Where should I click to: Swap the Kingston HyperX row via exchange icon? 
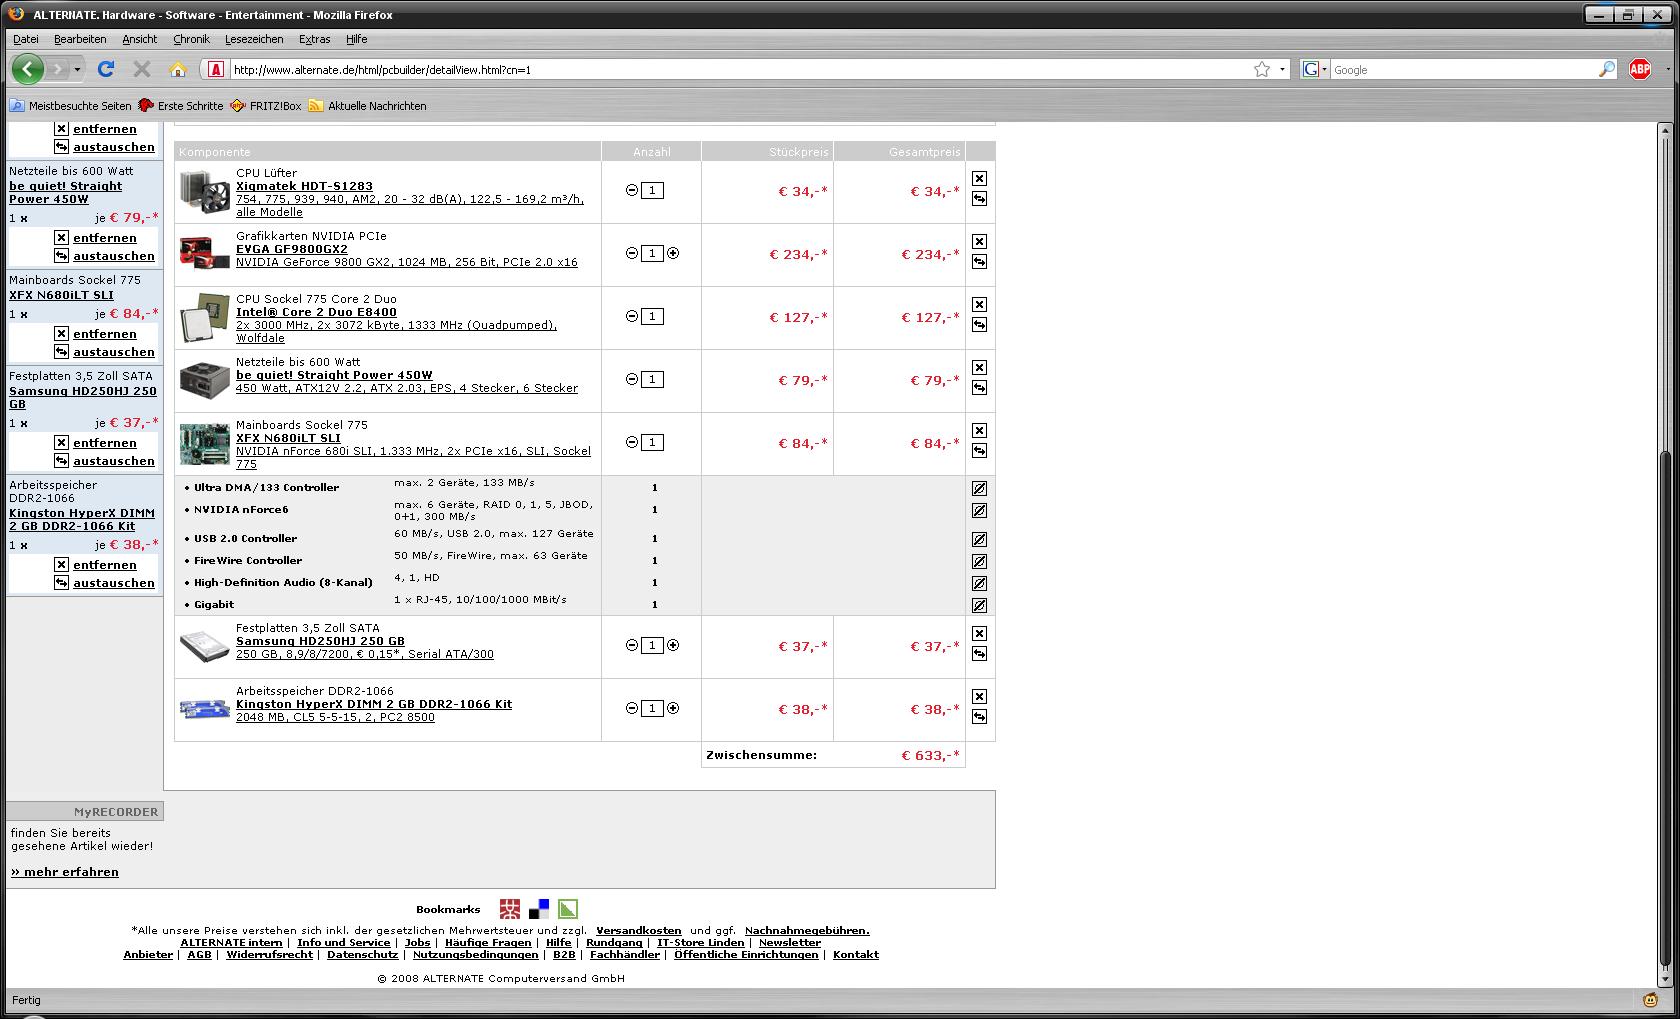click(979, 717)
